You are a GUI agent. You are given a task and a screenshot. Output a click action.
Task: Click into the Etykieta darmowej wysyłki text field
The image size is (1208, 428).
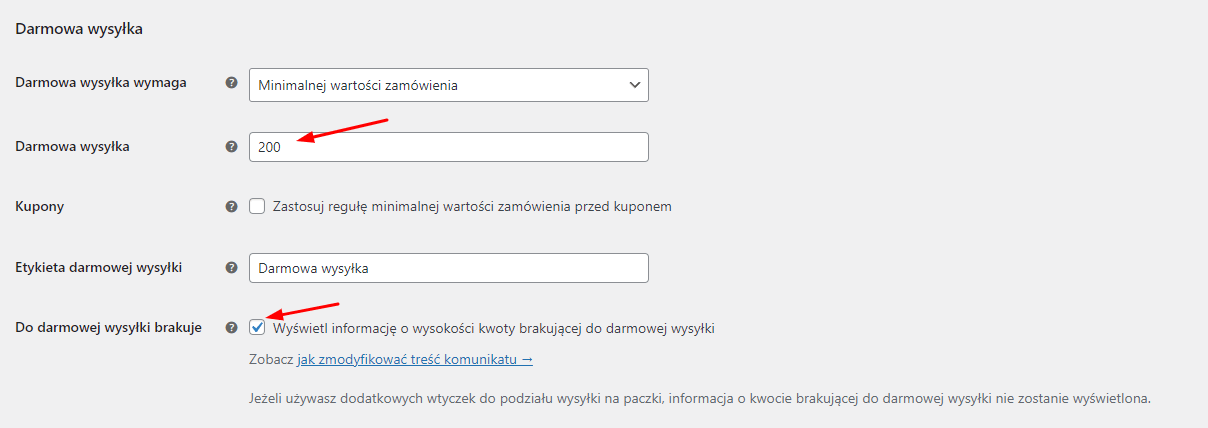449,268
